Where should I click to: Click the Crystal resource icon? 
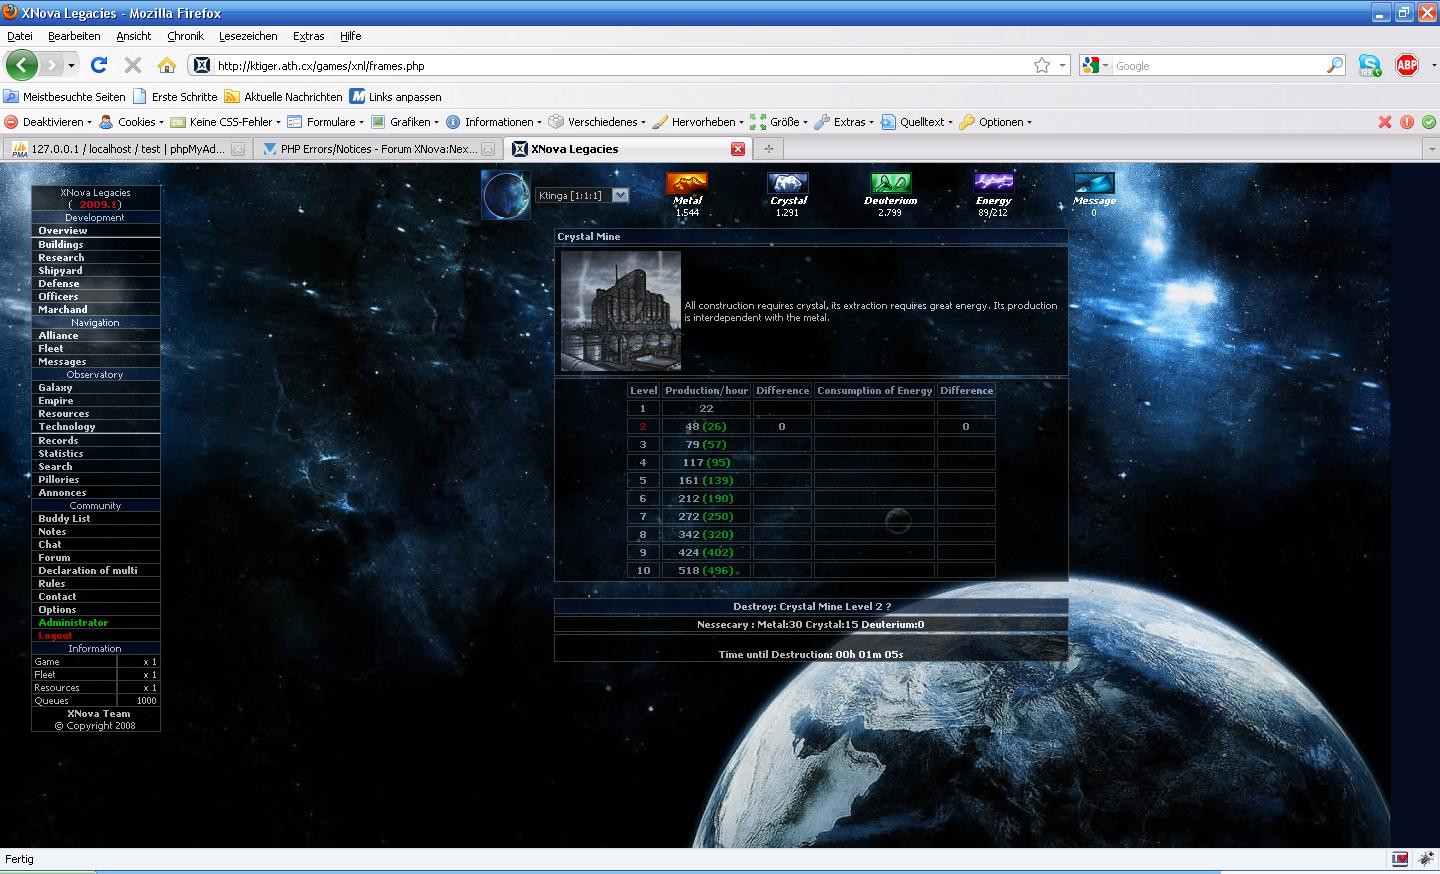pos(788,182)
